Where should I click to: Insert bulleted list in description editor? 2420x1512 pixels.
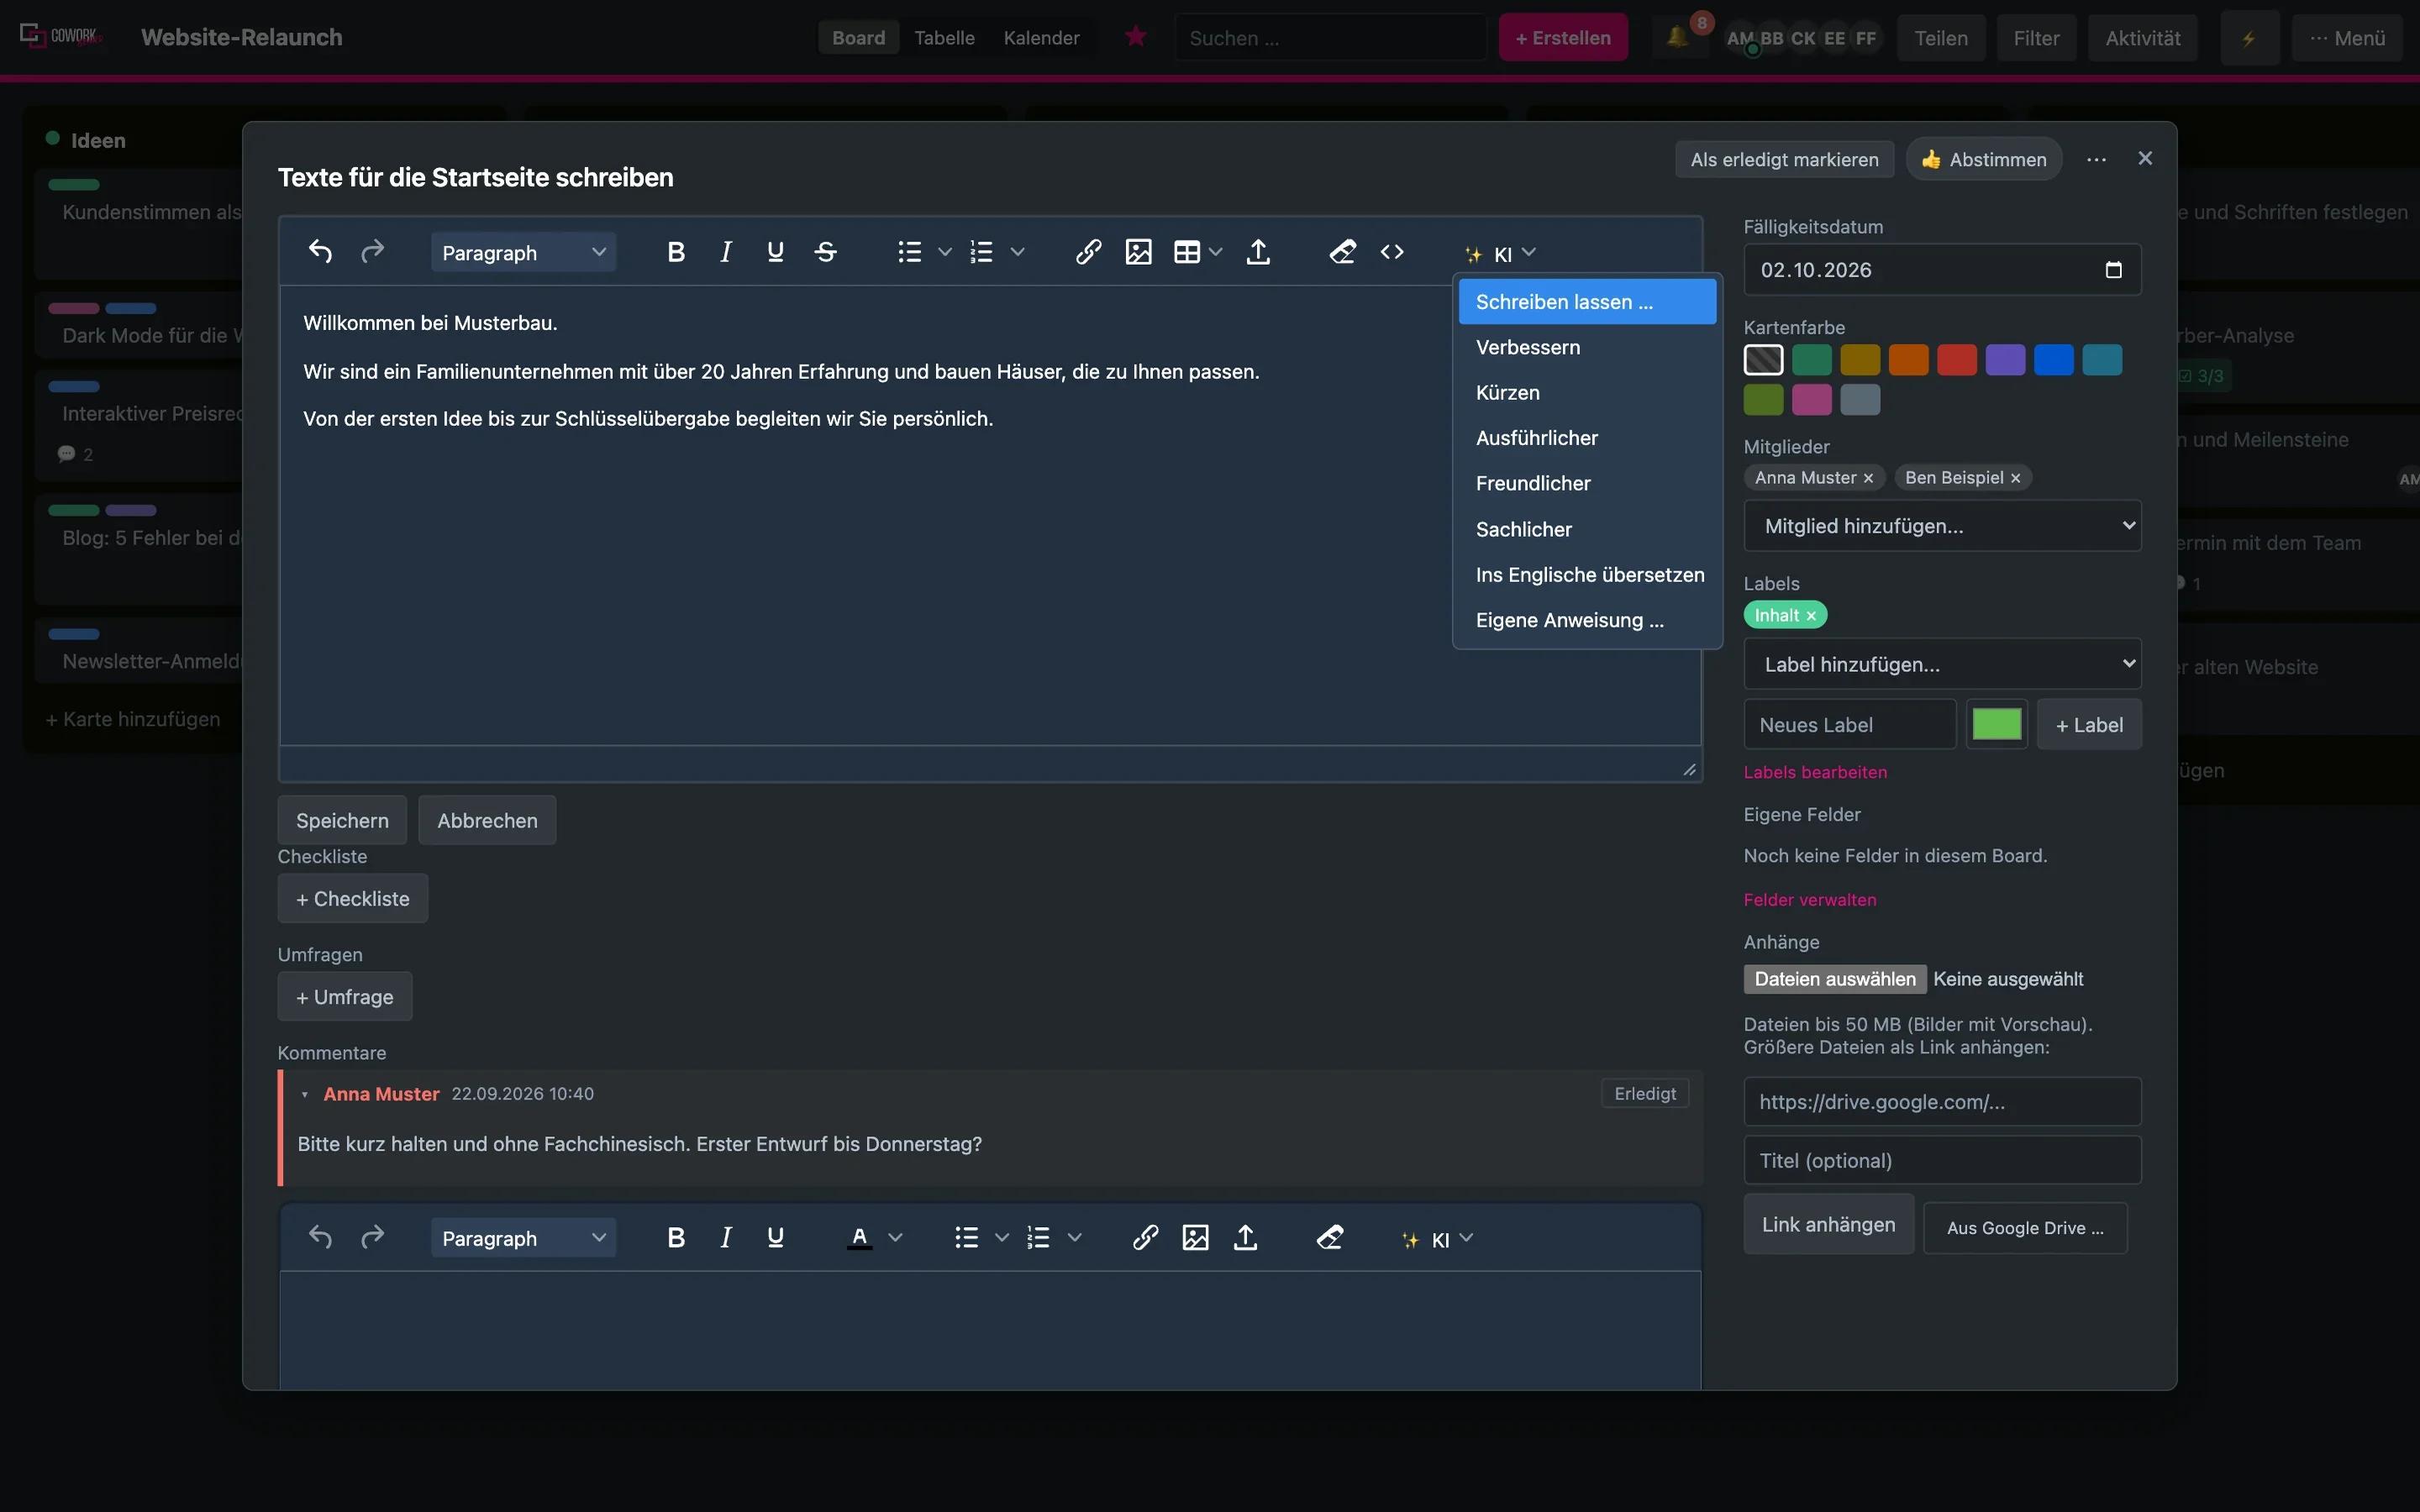pos(909,252)
